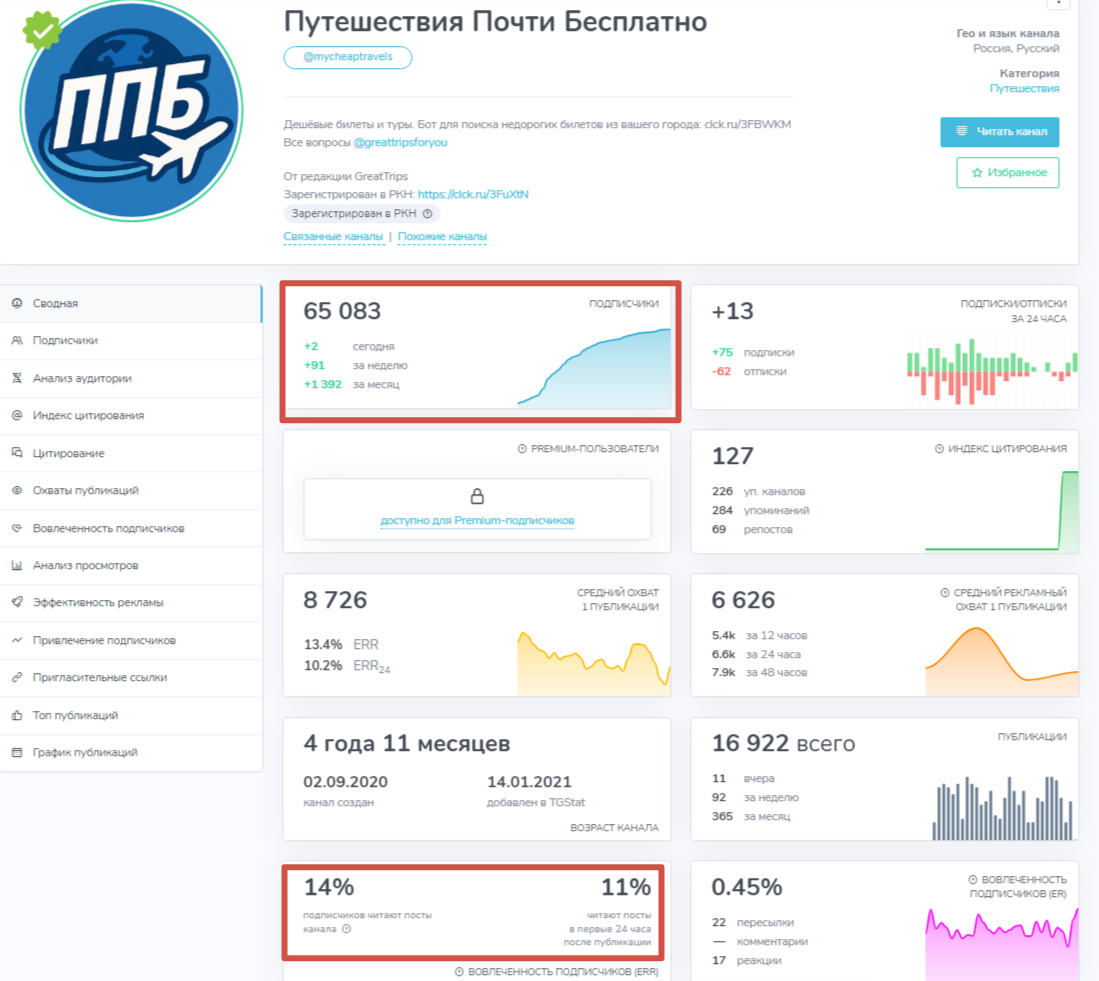Click the lock icon in the Premium users card
This screenshot has width=1099, height=981.
coord(477,496)
